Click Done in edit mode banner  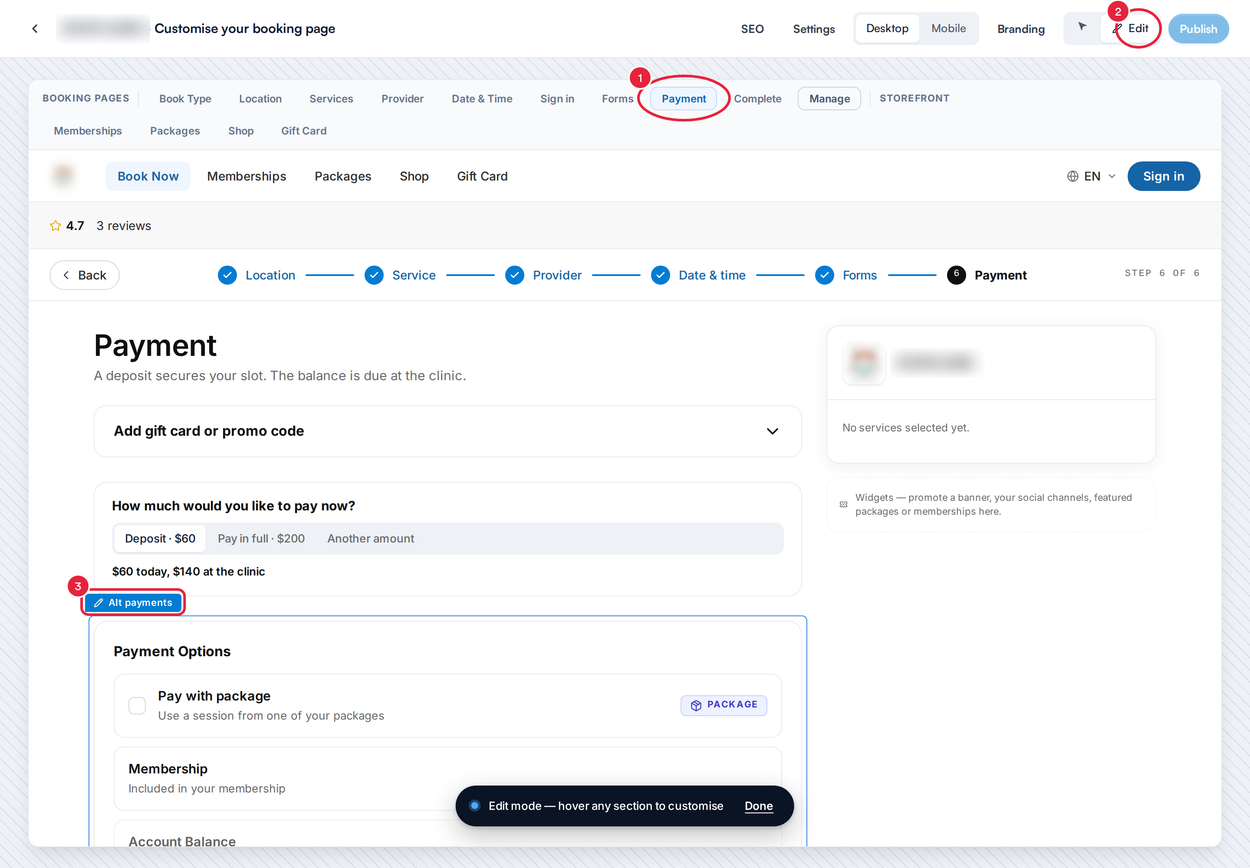pos(759,806)
